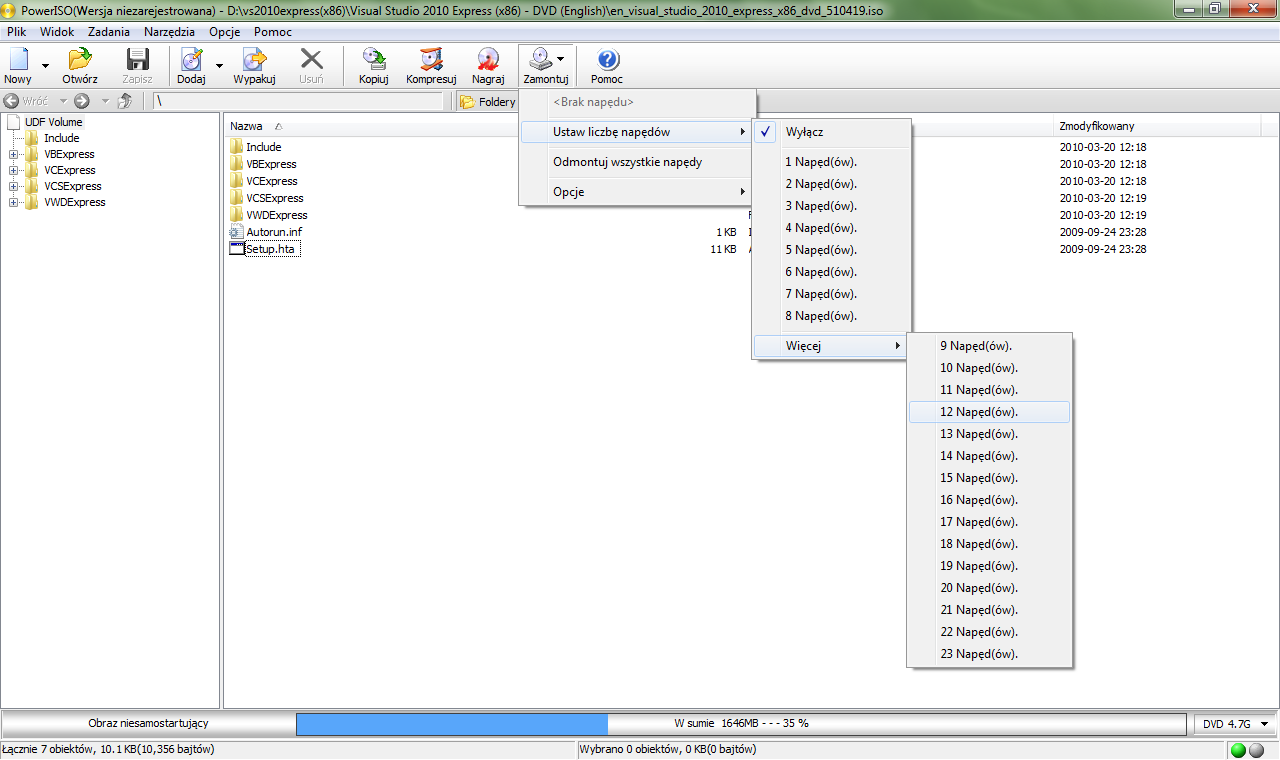
Task: Click the Nowy (New) toolbar icon
Action: (18, 60)
